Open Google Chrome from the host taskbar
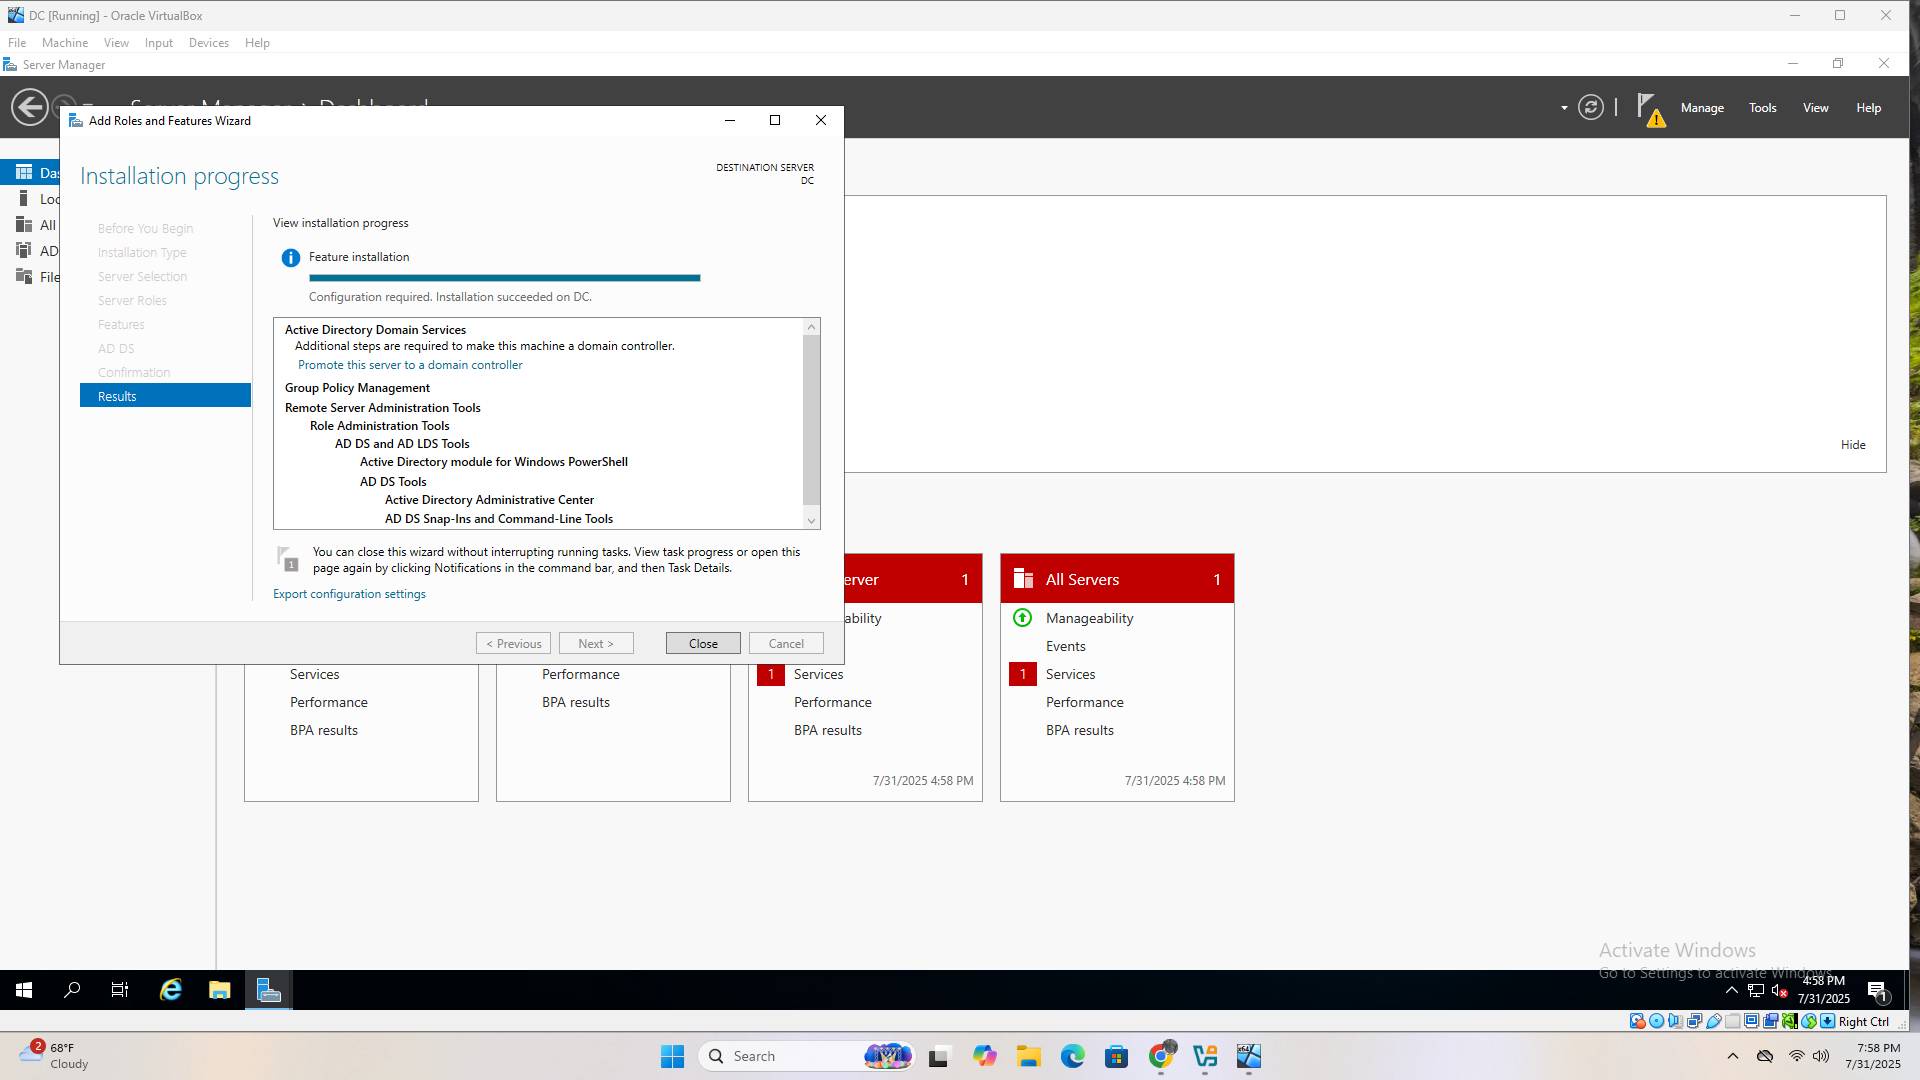The height and width of the screenshot is (1080, 1920). pos(1161,1056)
